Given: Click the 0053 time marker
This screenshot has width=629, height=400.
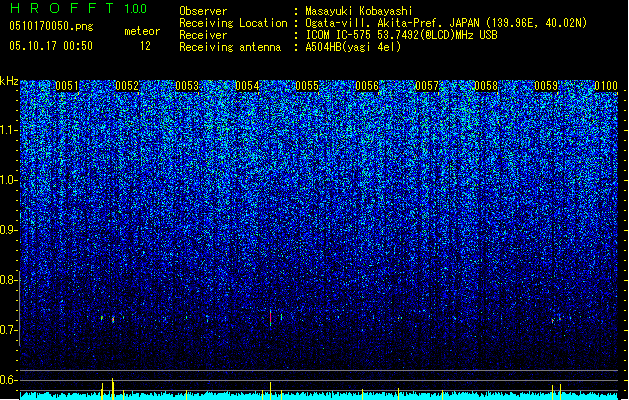Looking at the screenshot, I should point(187,86).
